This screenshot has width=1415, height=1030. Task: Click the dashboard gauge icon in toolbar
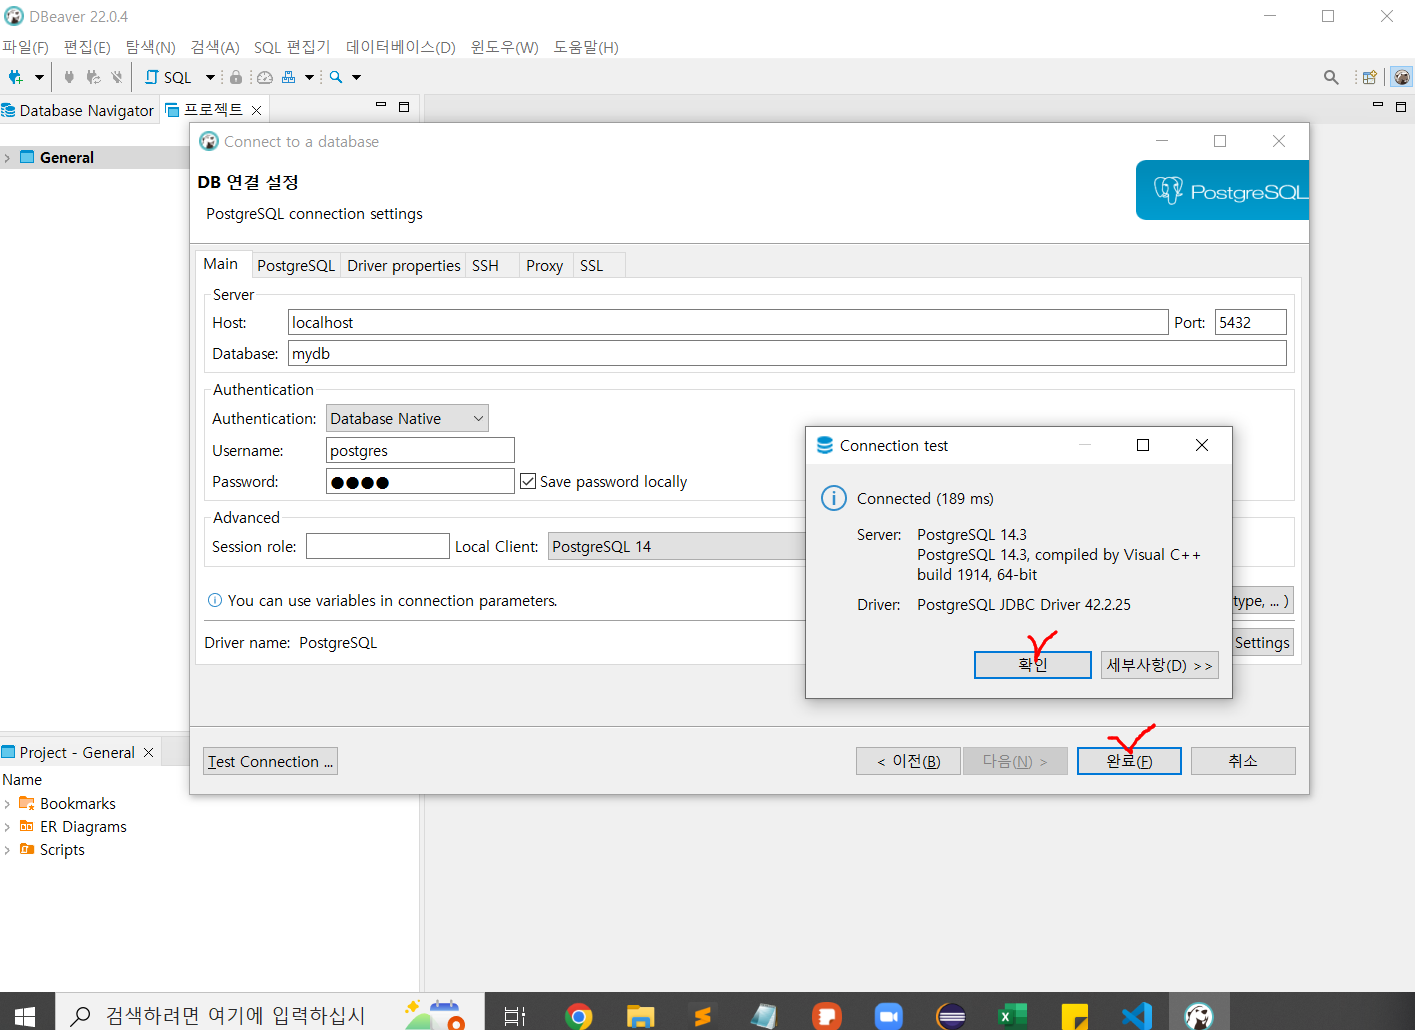tap(265, 77)
